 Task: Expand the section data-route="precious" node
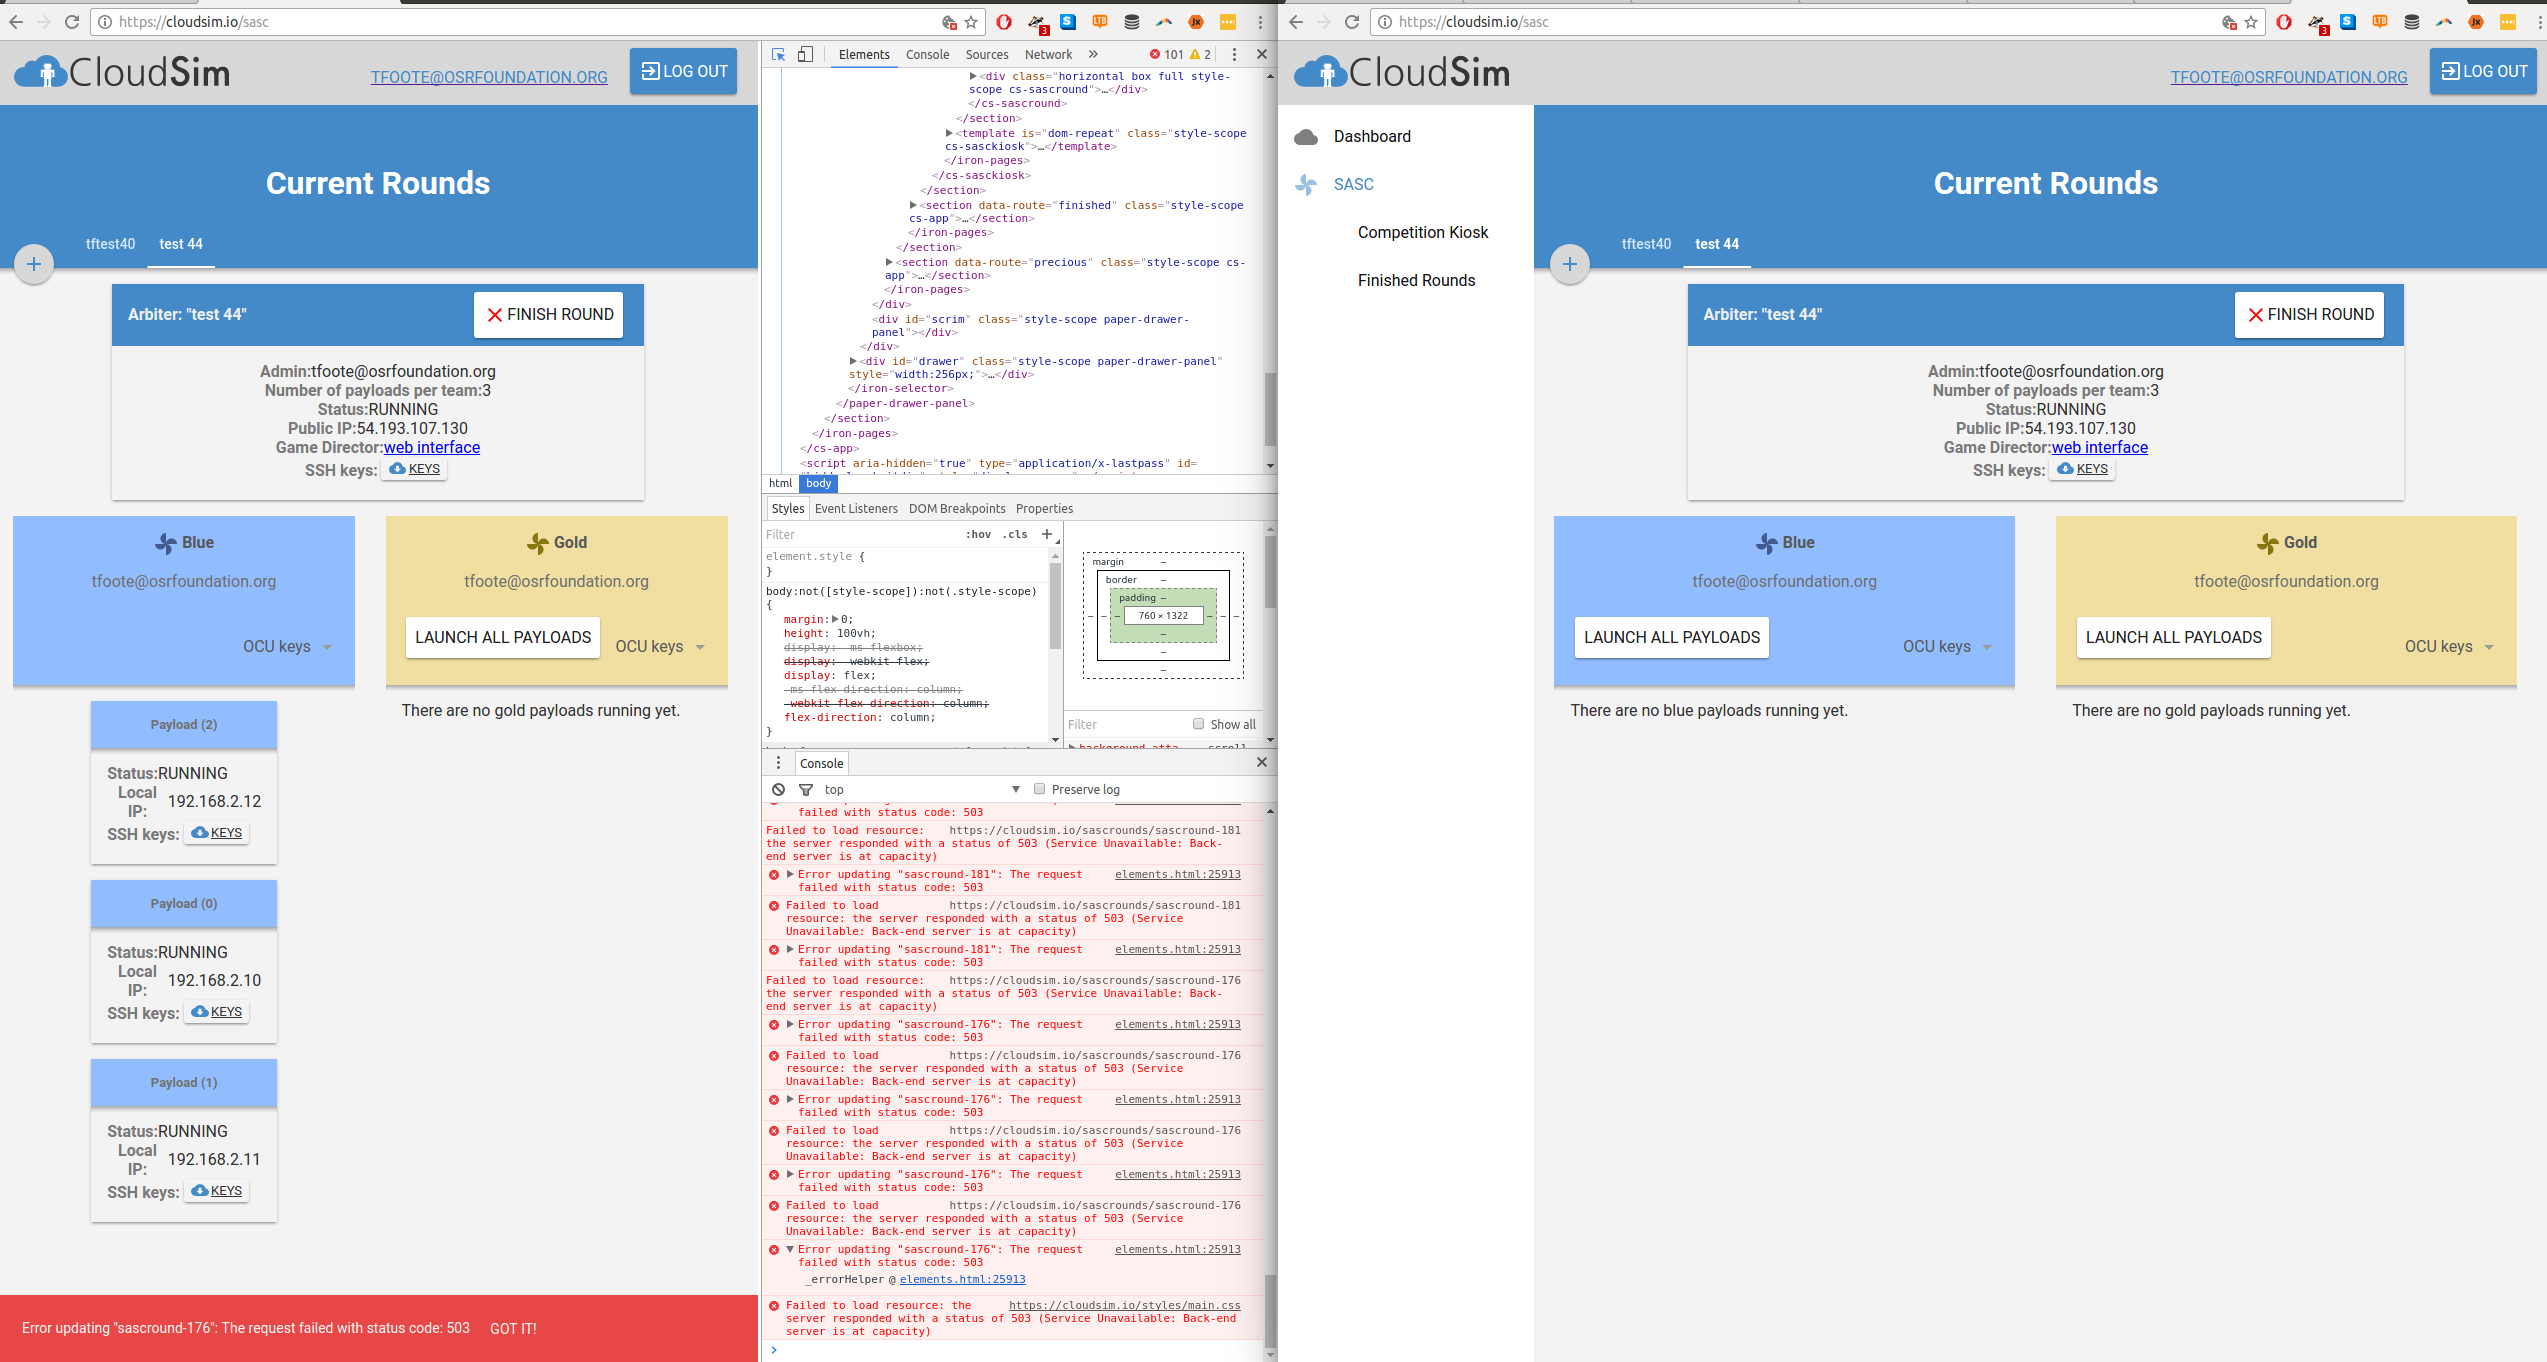tap(890, 262)
